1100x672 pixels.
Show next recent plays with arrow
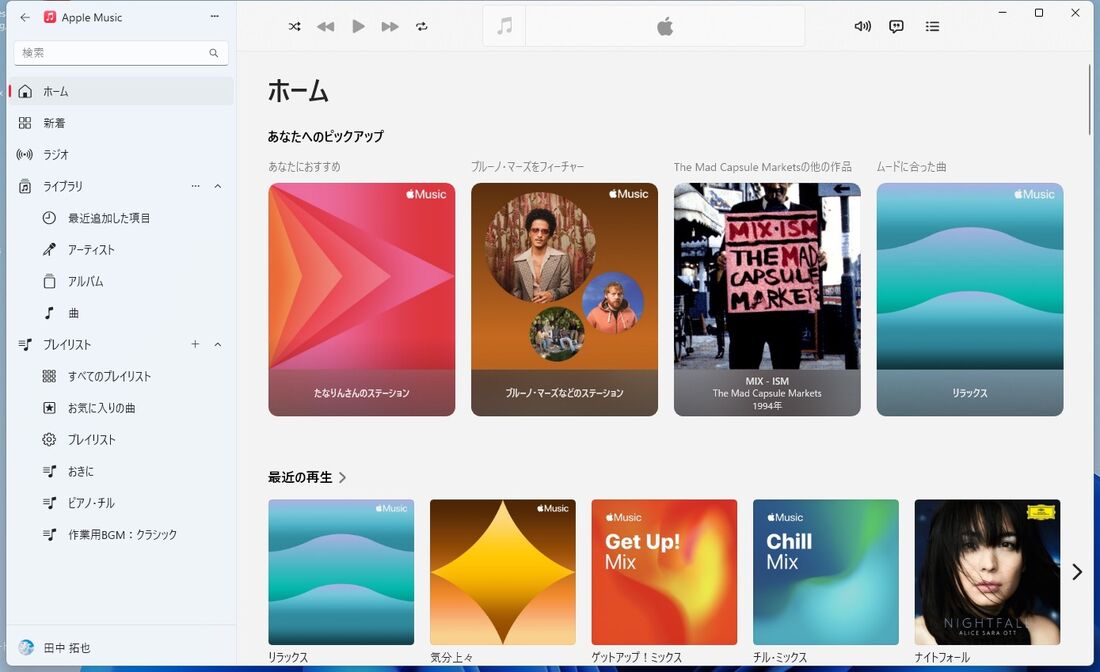(1077, 572)
